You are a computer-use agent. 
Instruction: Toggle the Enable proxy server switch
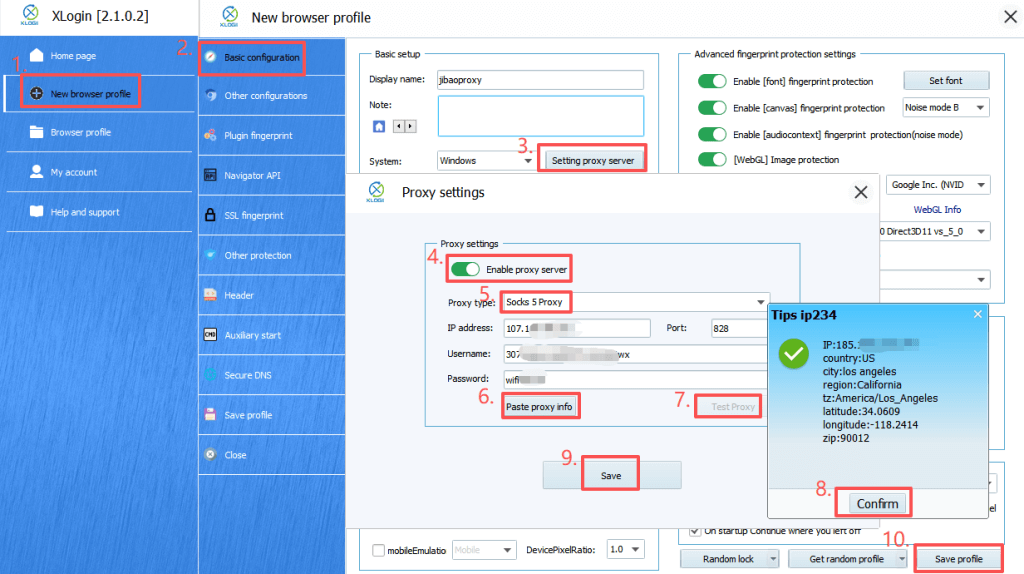[465, 269]
